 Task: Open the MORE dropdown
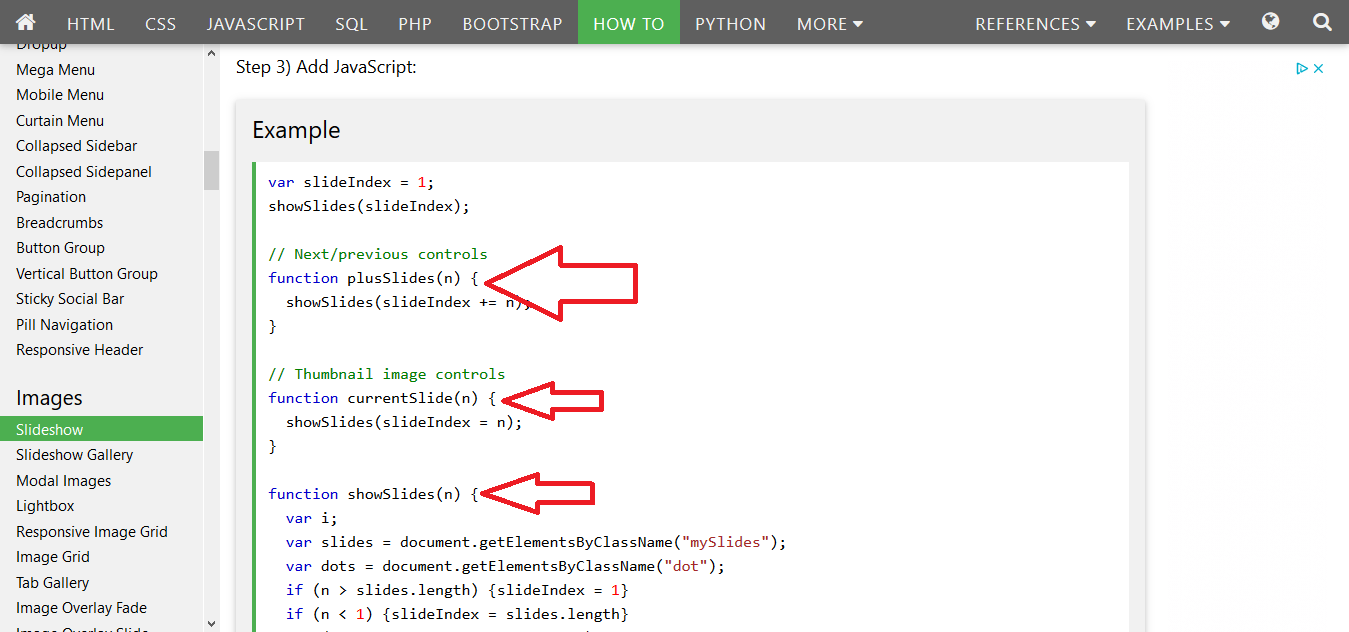tap(828, 22)
